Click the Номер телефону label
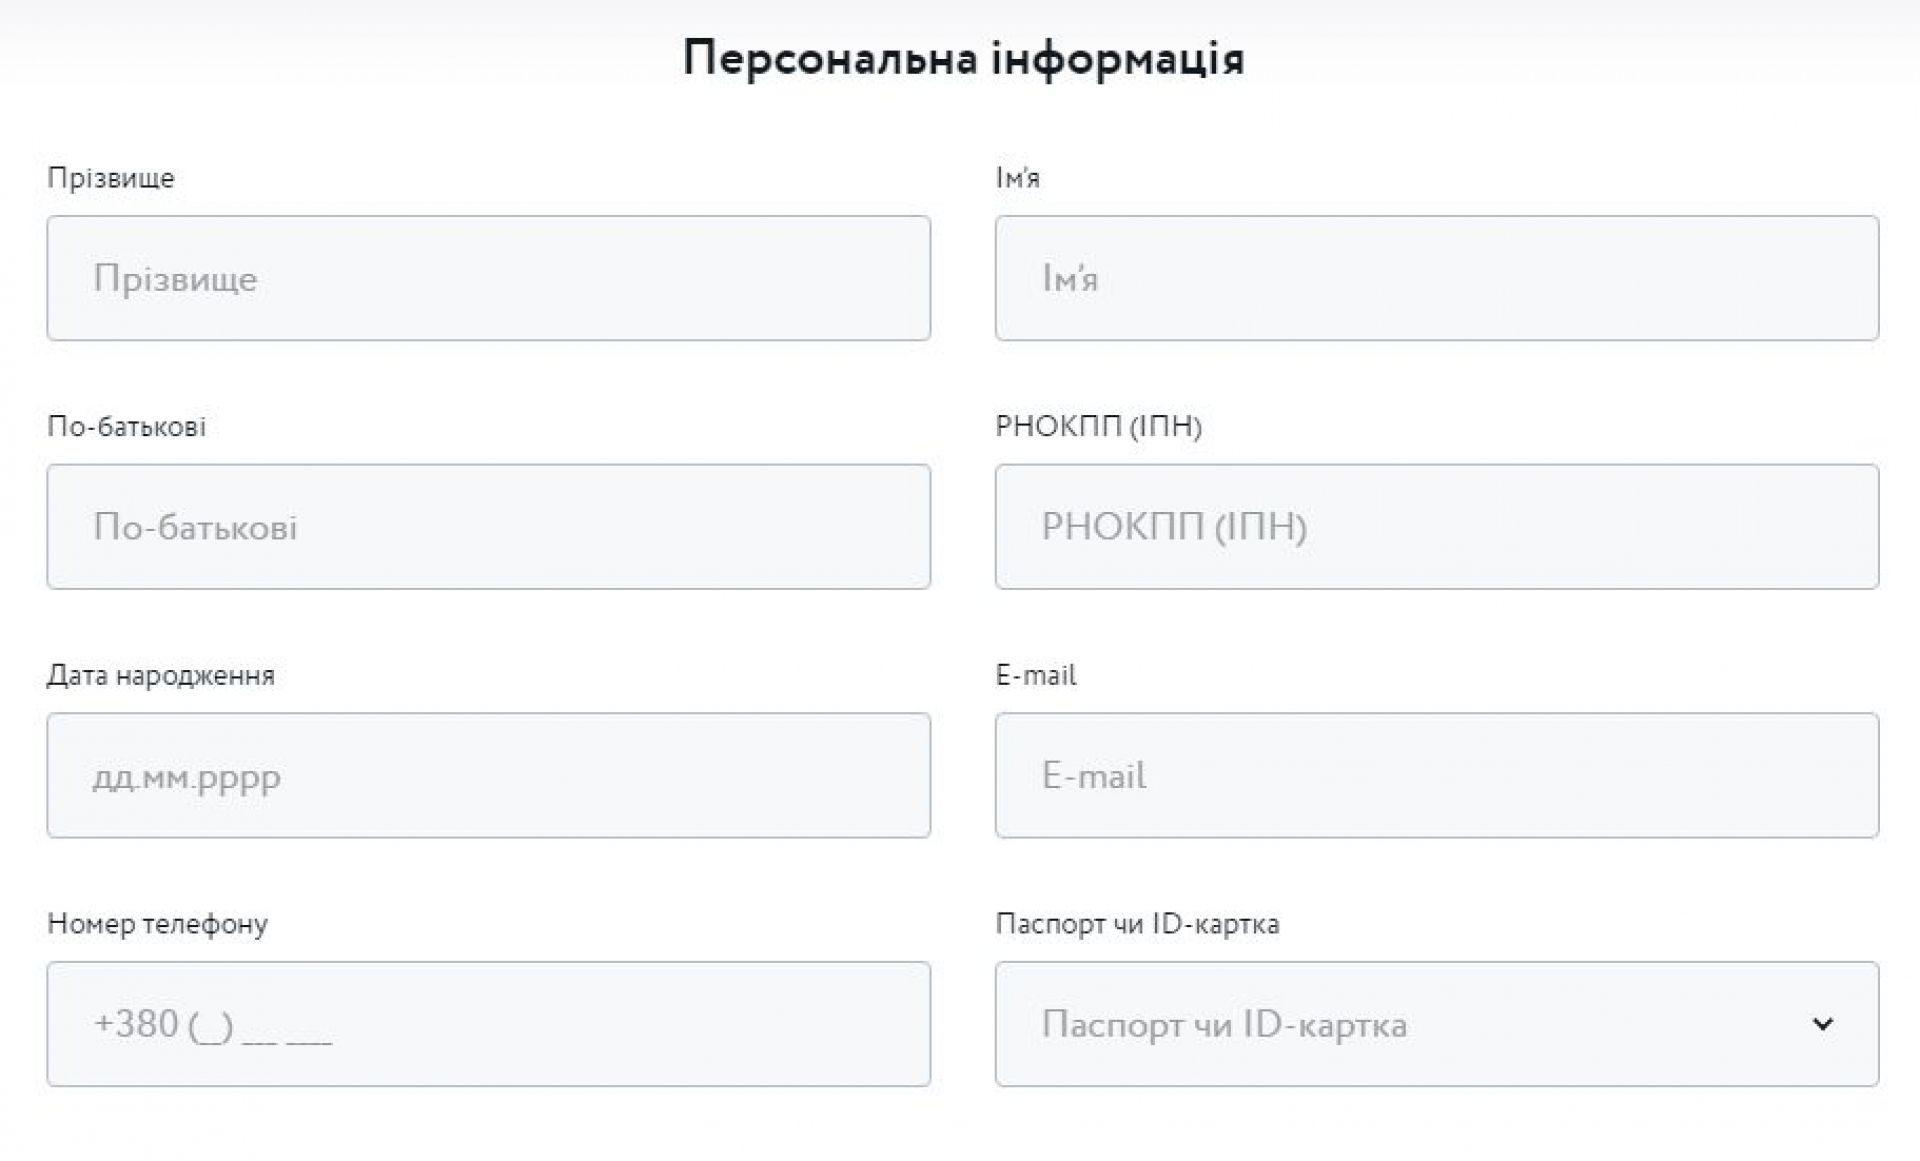This screenshot has width=1920, height=1161. coord(158,924)
